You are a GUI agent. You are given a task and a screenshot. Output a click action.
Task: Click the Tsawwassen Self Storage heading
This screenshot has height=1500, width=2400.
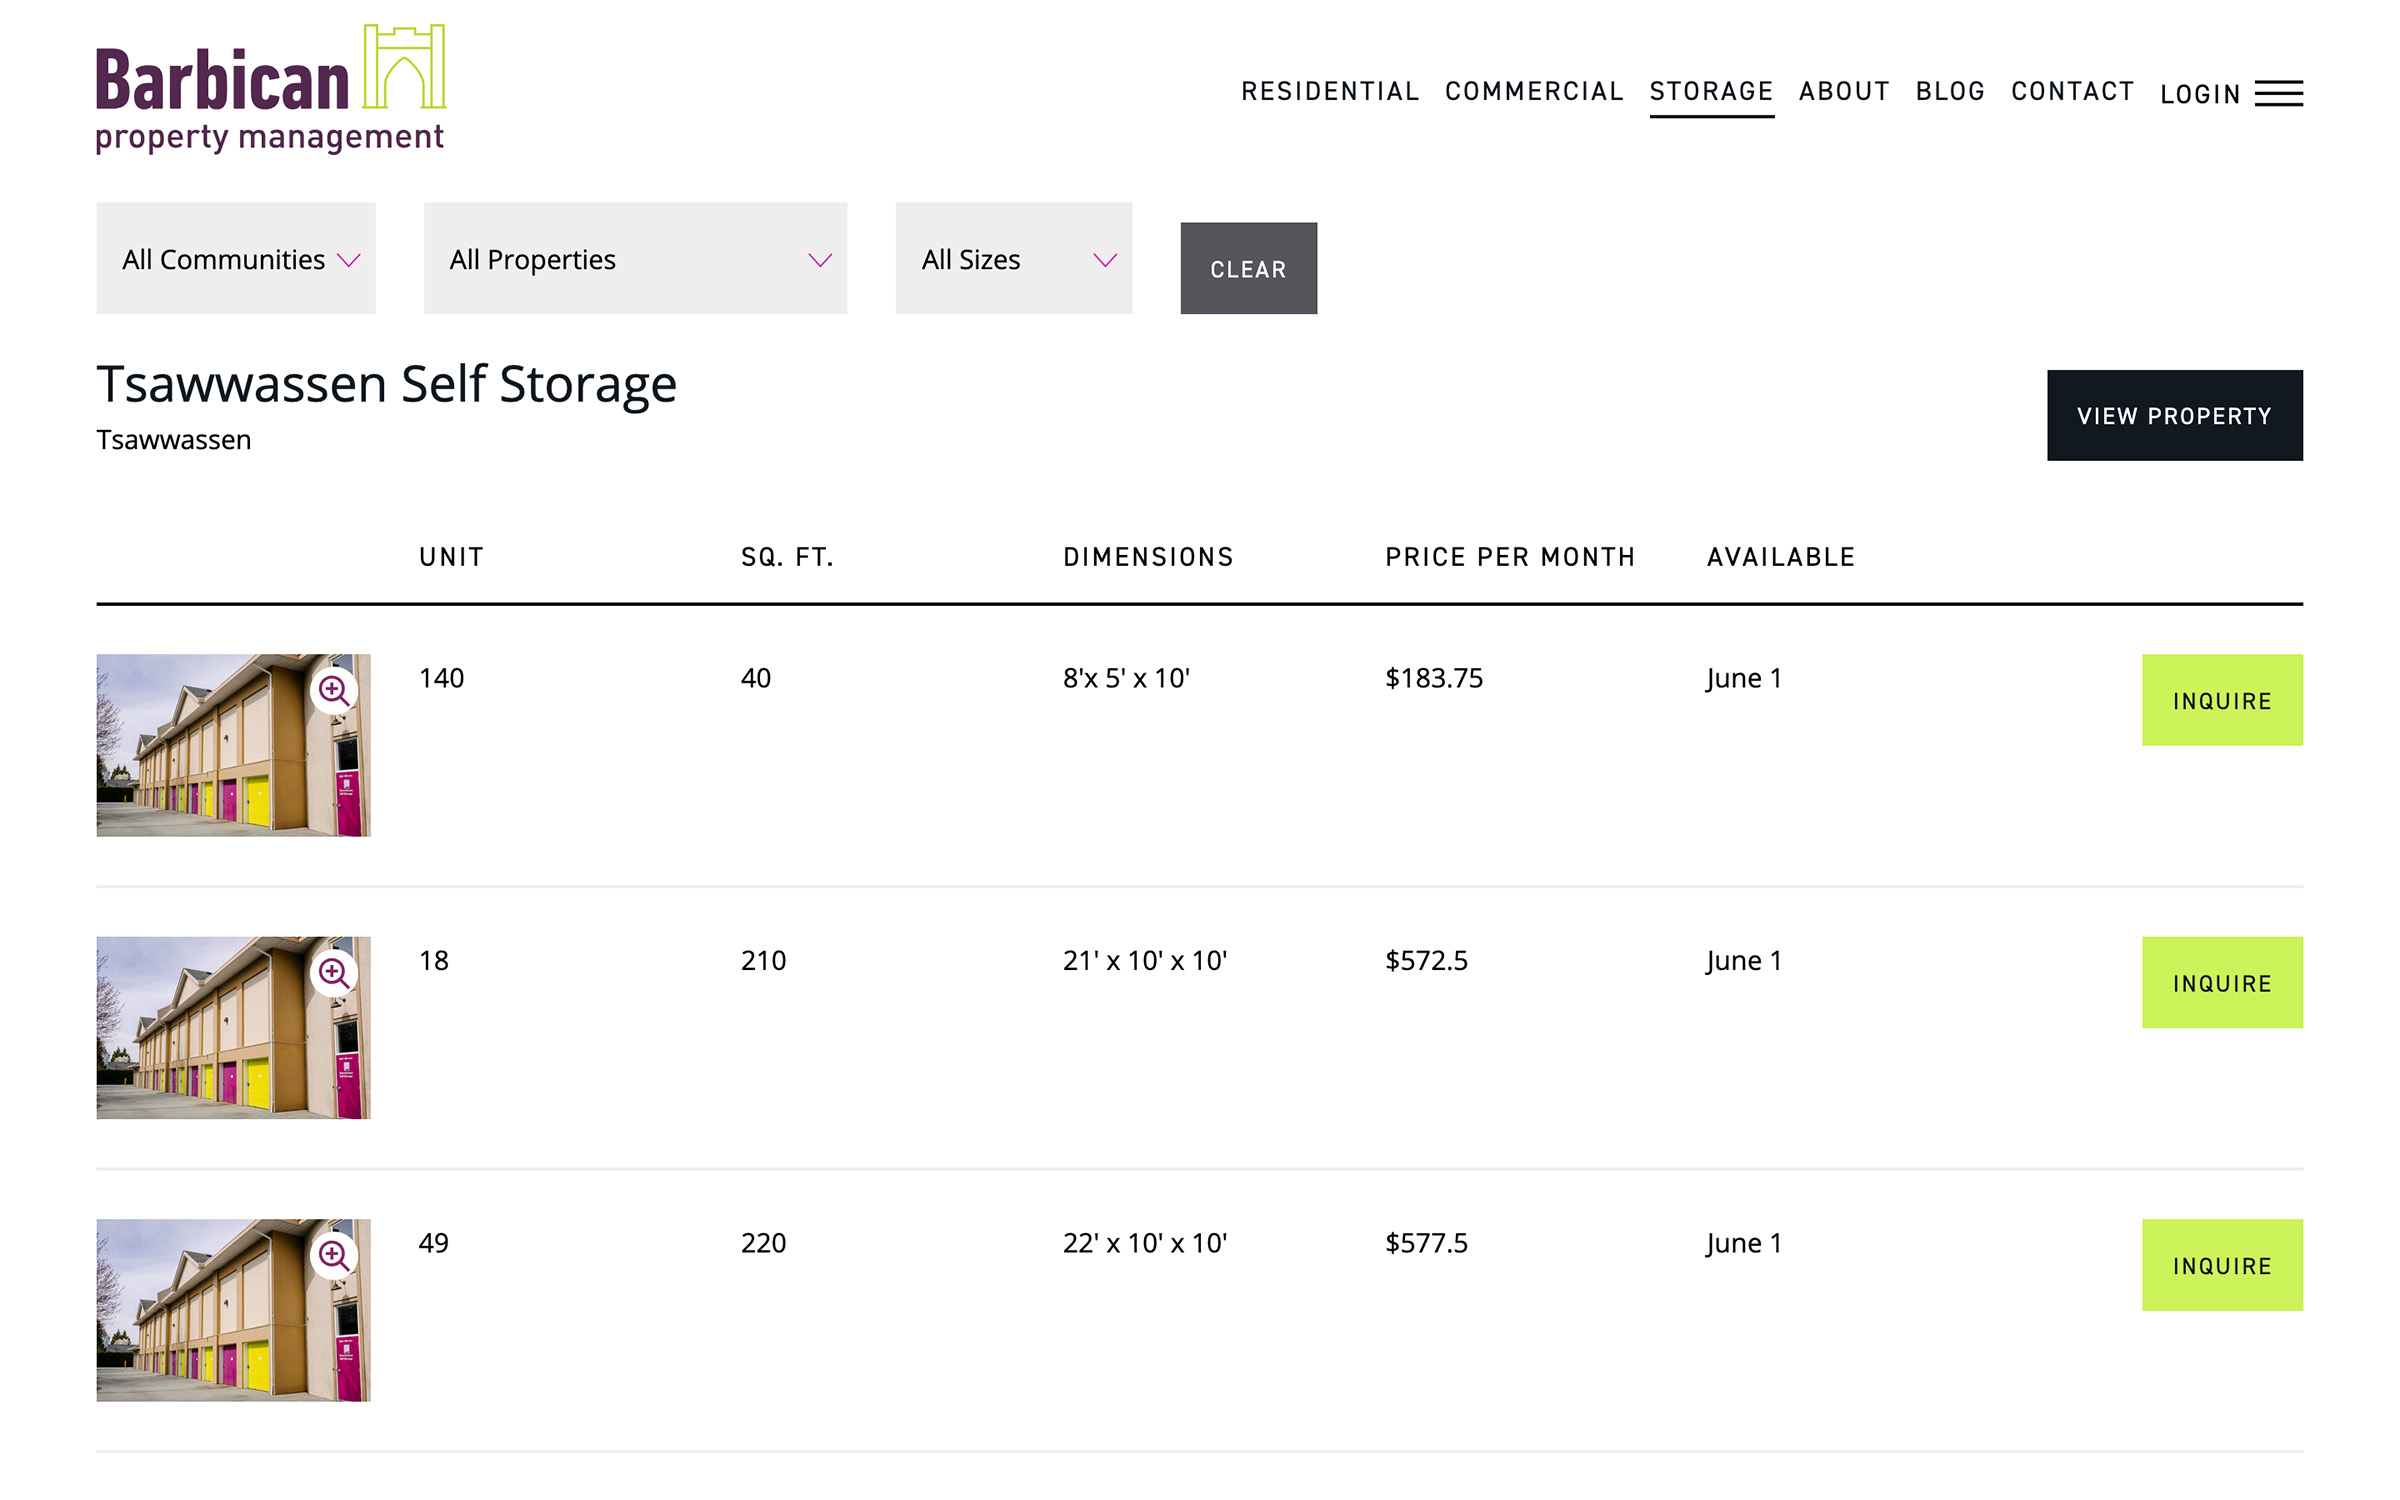(386, 385)
